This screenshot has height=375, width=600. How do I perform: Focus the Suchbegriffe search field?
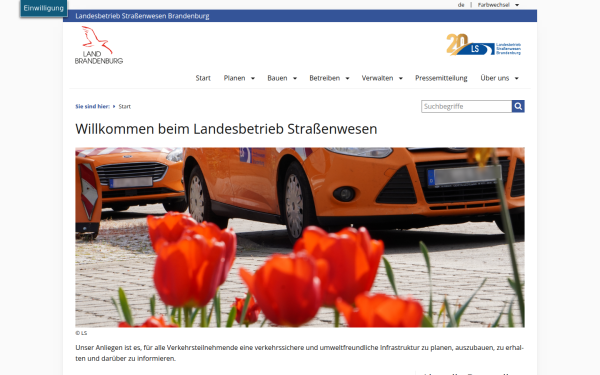click(x=466, y=106)
